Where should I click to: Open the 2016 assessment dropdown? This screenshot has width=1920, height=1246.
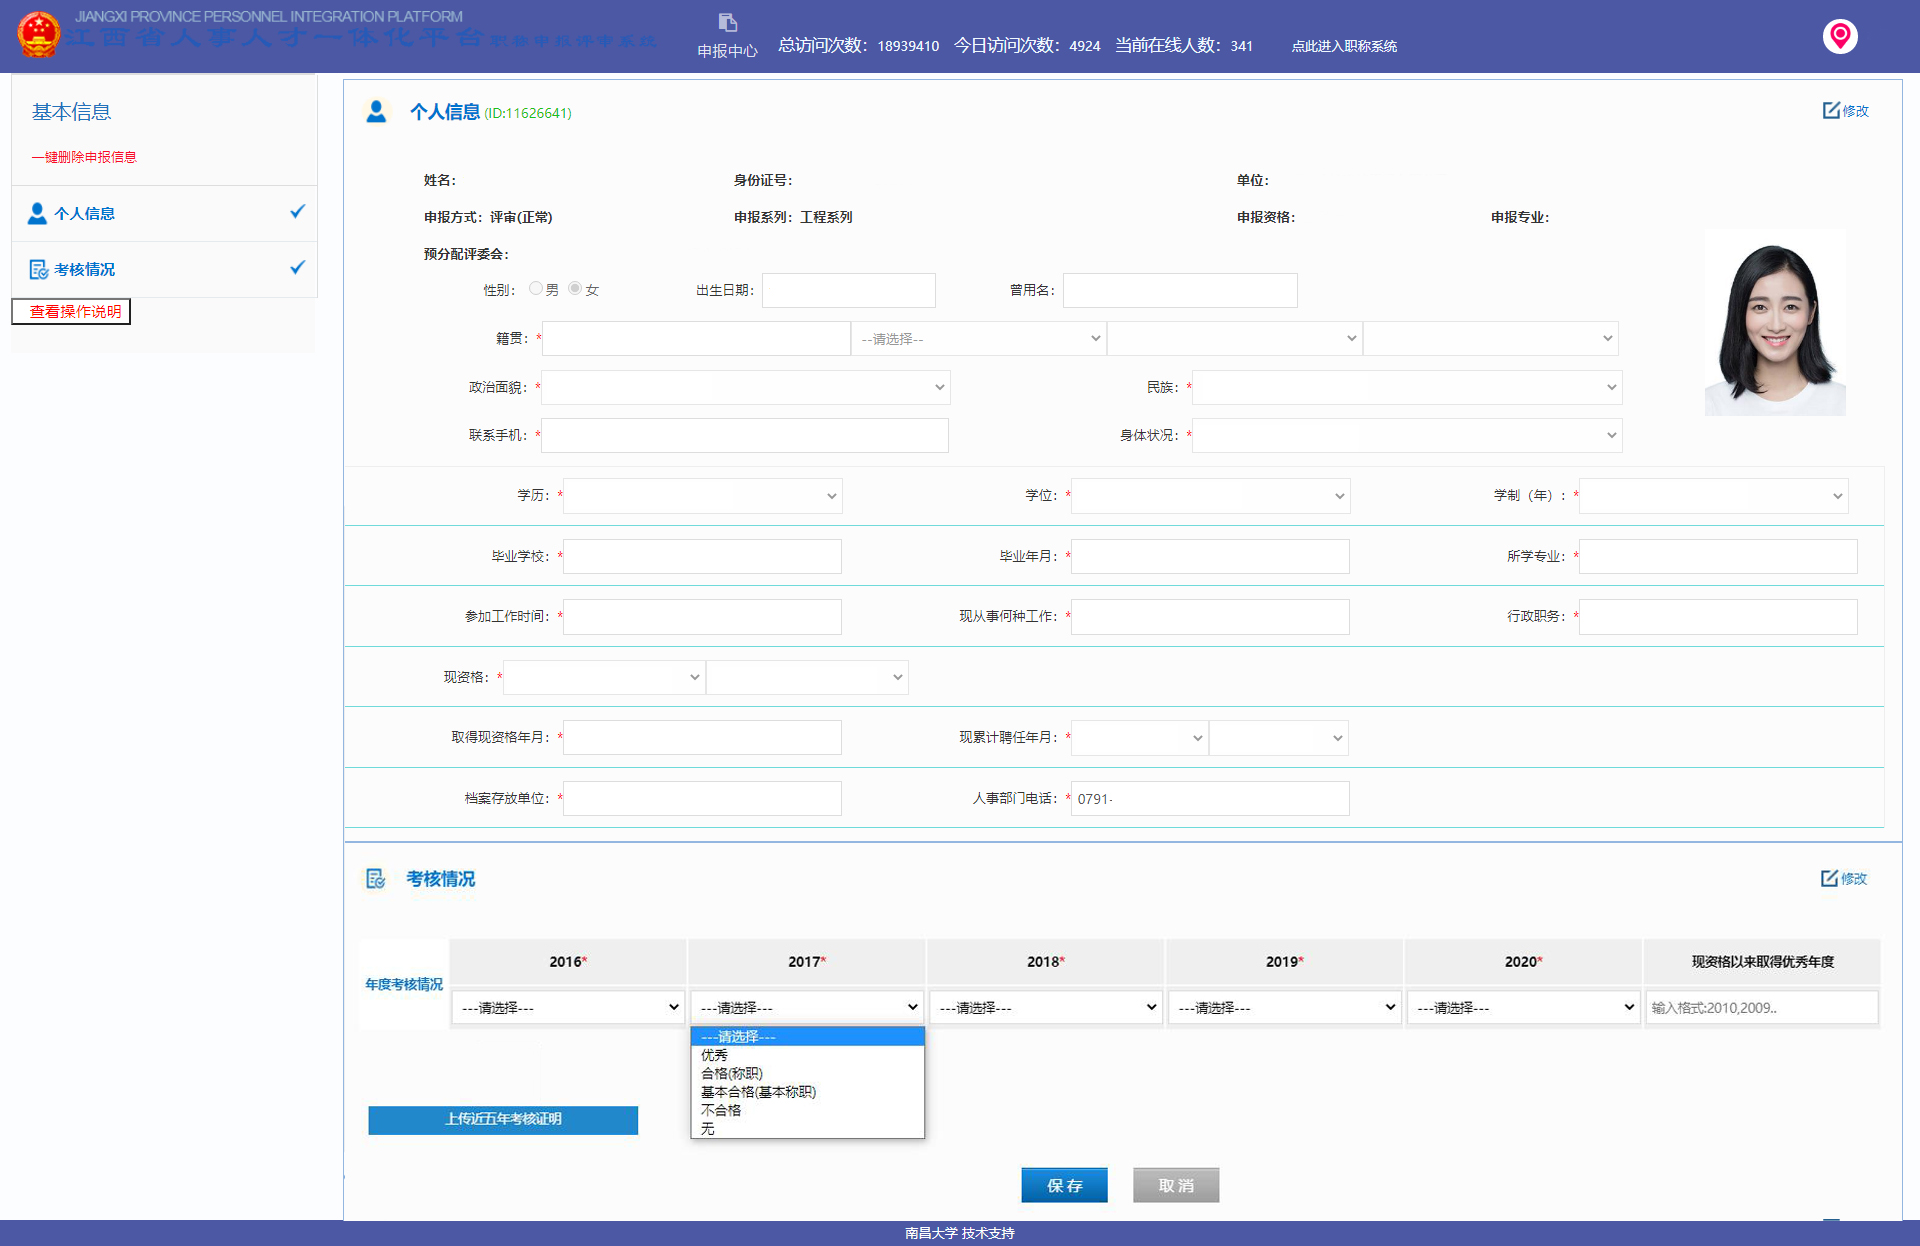click(x=568, y=1007)
